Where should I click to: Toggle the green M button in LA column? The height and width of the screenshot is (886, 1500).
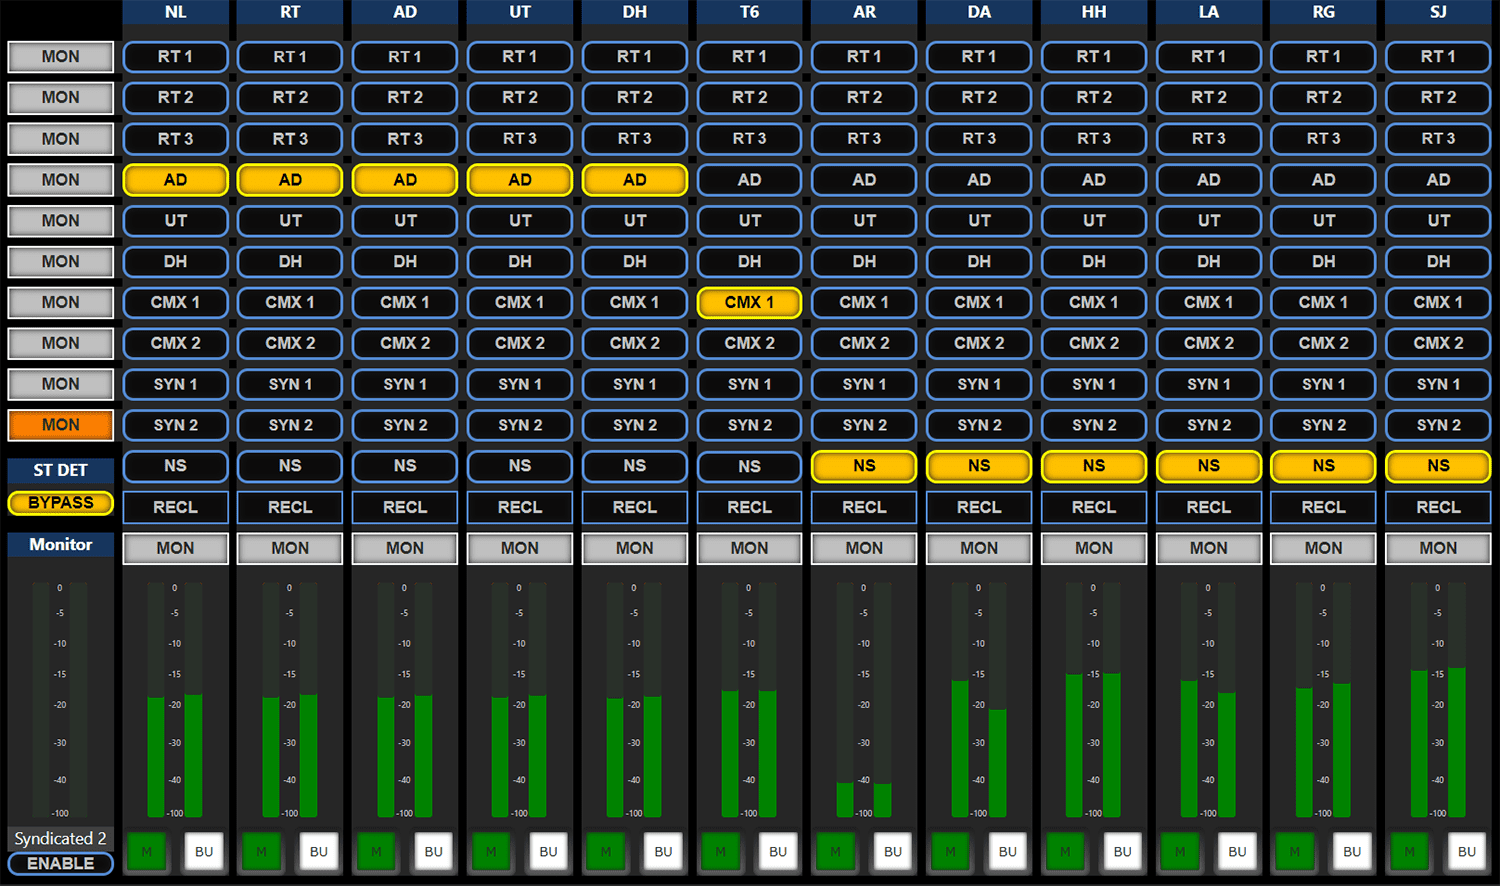click(1180, 851)
